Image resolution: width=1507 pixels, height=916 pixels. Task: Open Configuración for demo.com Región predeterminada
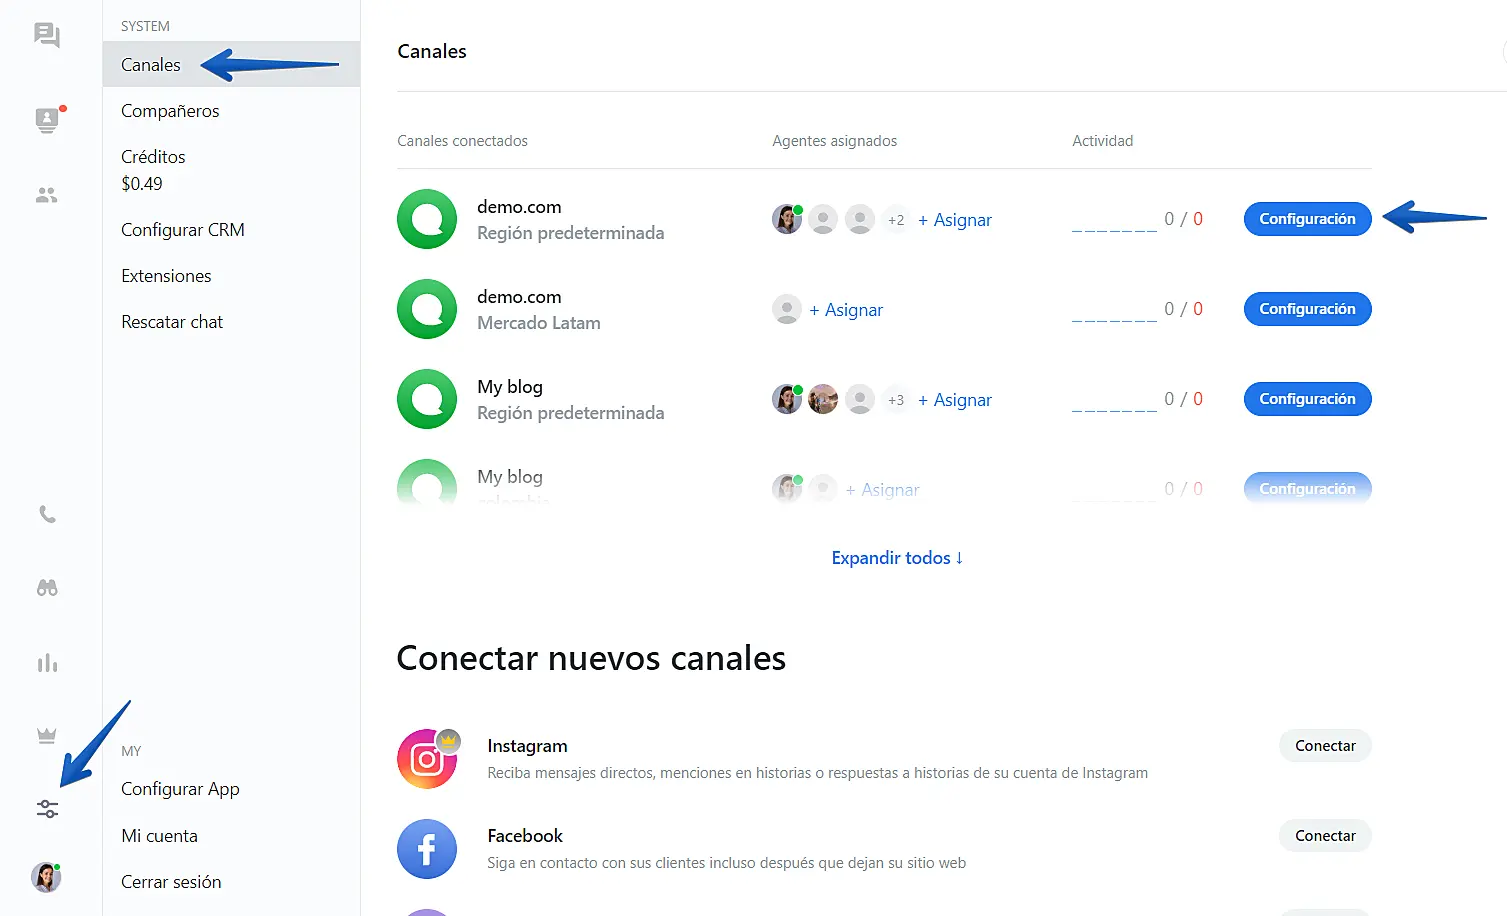click(x=1307, y=219)
